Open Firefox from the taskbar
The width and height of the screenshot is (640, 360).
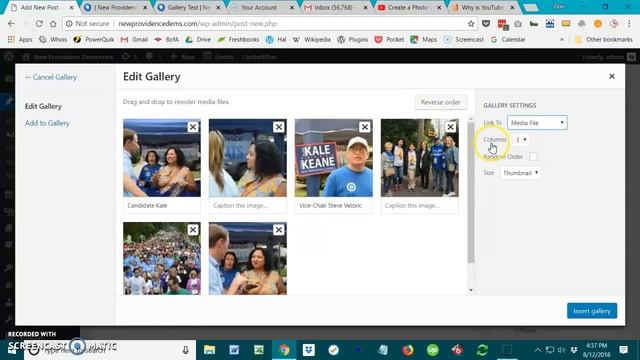[x=407, y=350]
